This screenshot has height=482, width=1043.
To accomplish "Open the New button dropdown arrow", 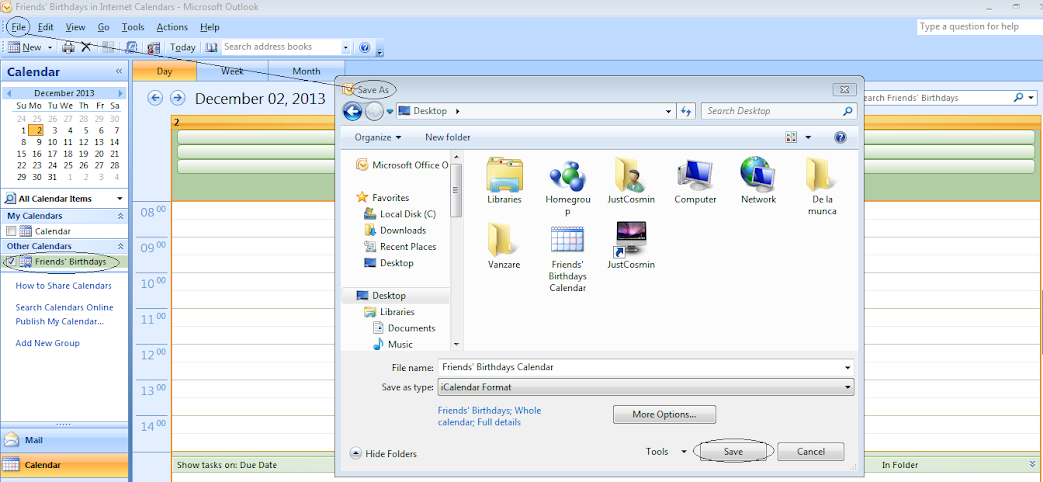I will point(49,48).
